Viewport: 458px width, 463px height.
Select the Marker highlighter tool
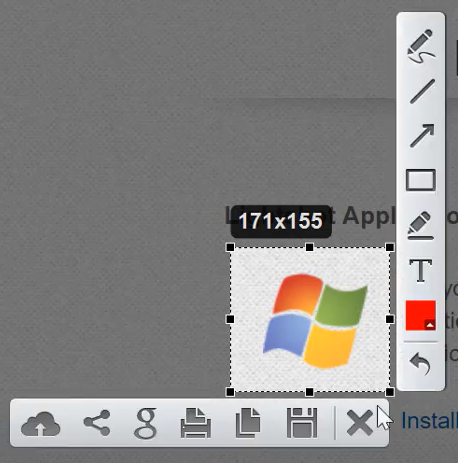(420, 225)
